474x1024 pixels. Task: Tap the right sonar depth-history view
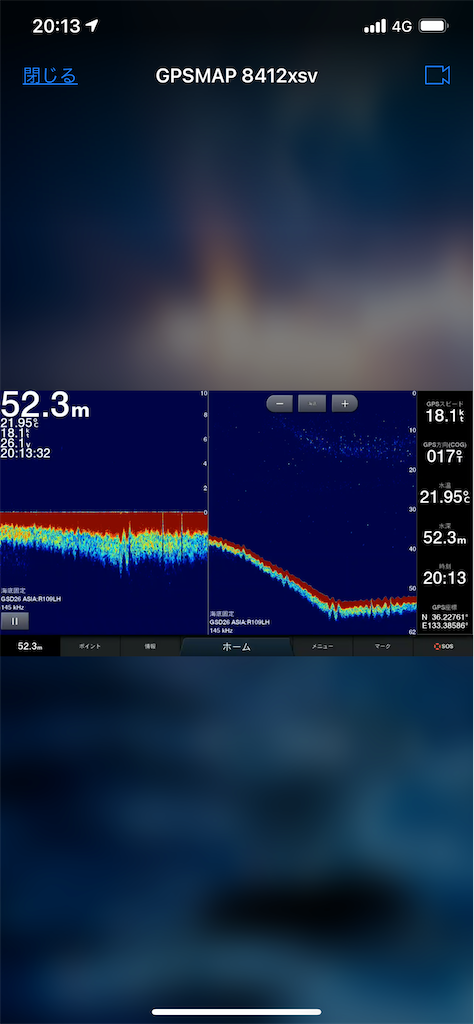(313, 513)
